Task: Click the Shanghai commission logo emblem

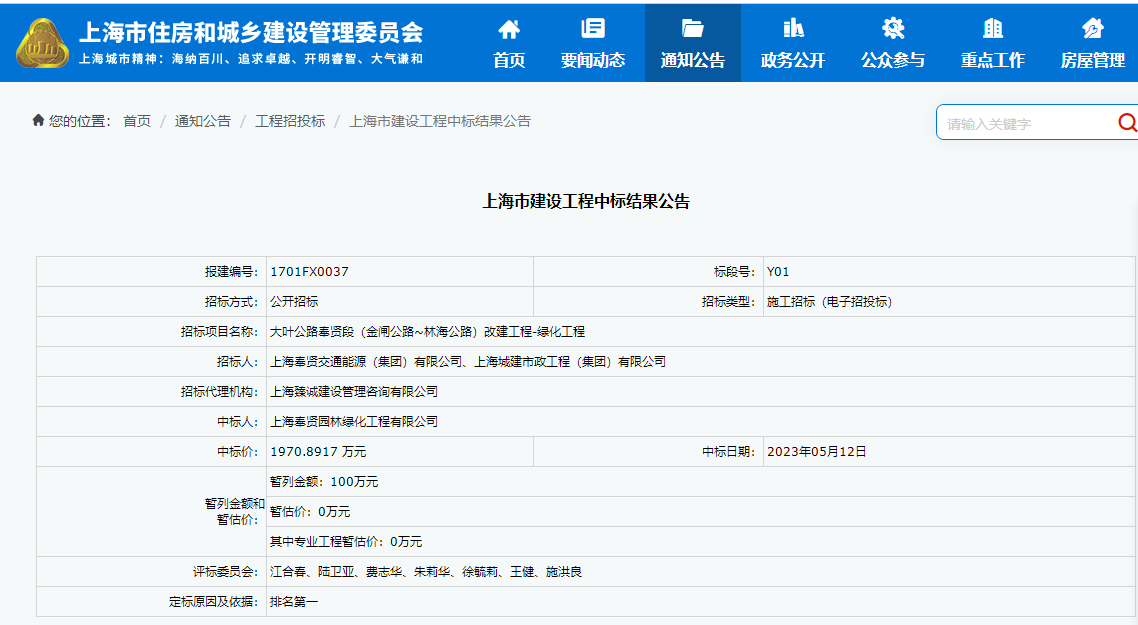Action: (42, 42)
